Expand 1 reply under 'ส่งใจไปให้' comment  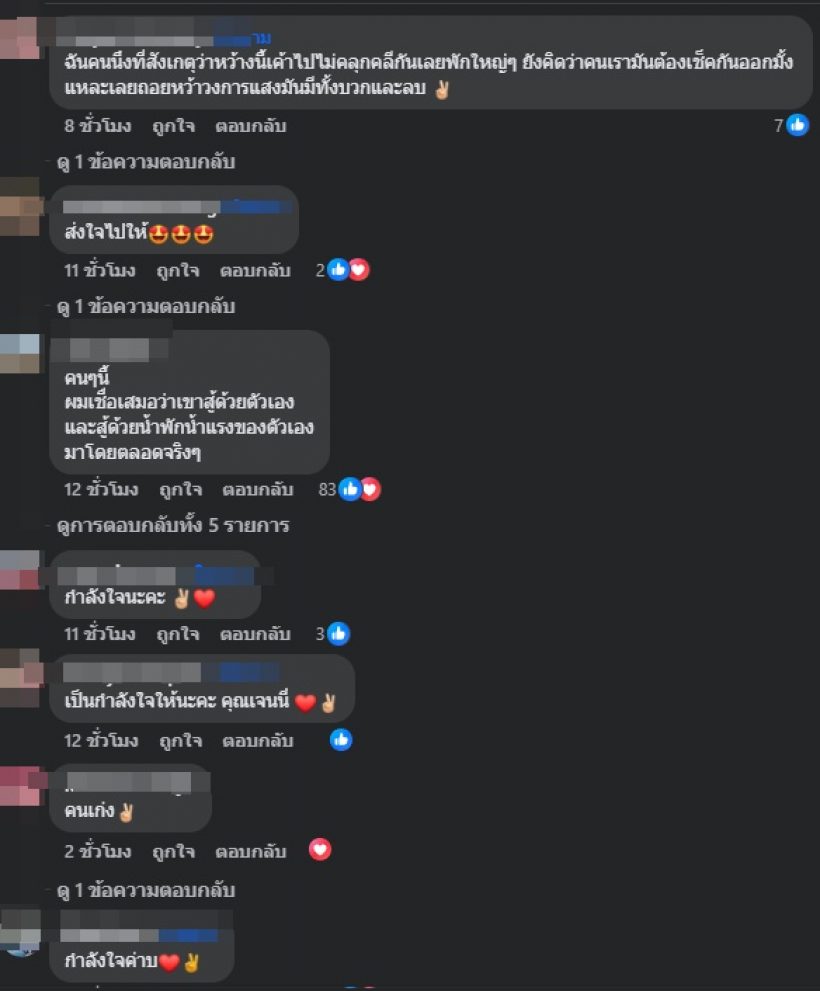(146, 307)
